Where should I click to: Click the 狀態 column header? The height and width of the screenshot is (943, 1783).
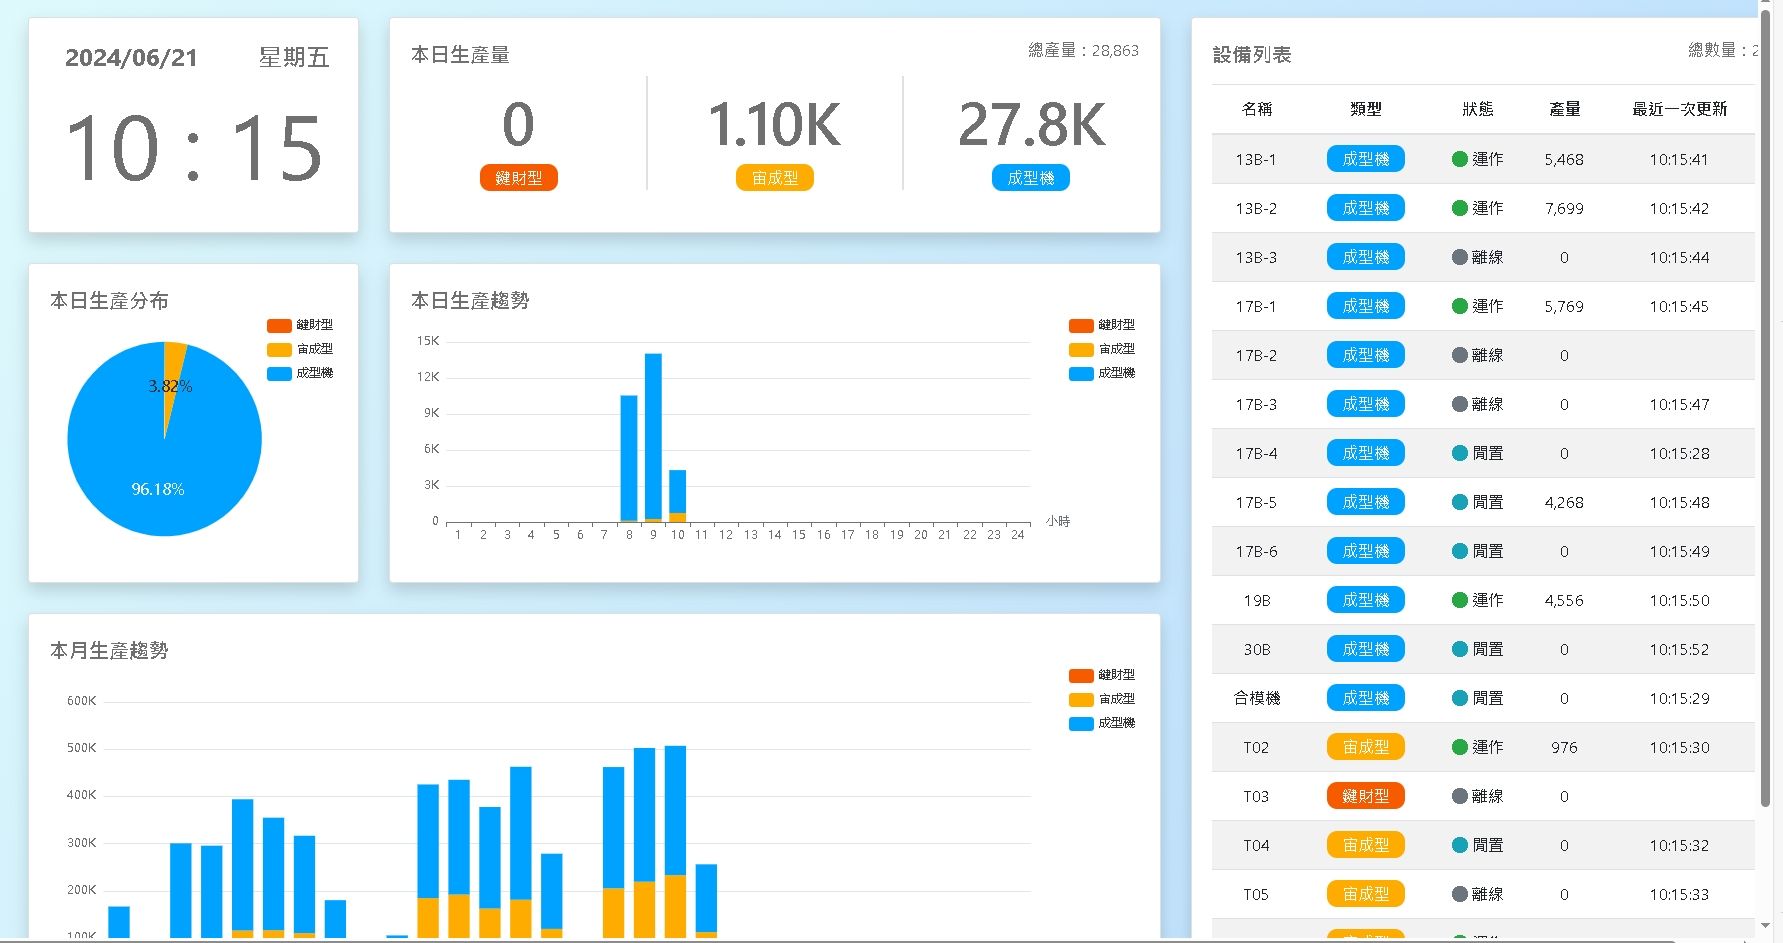(1478, 109)
